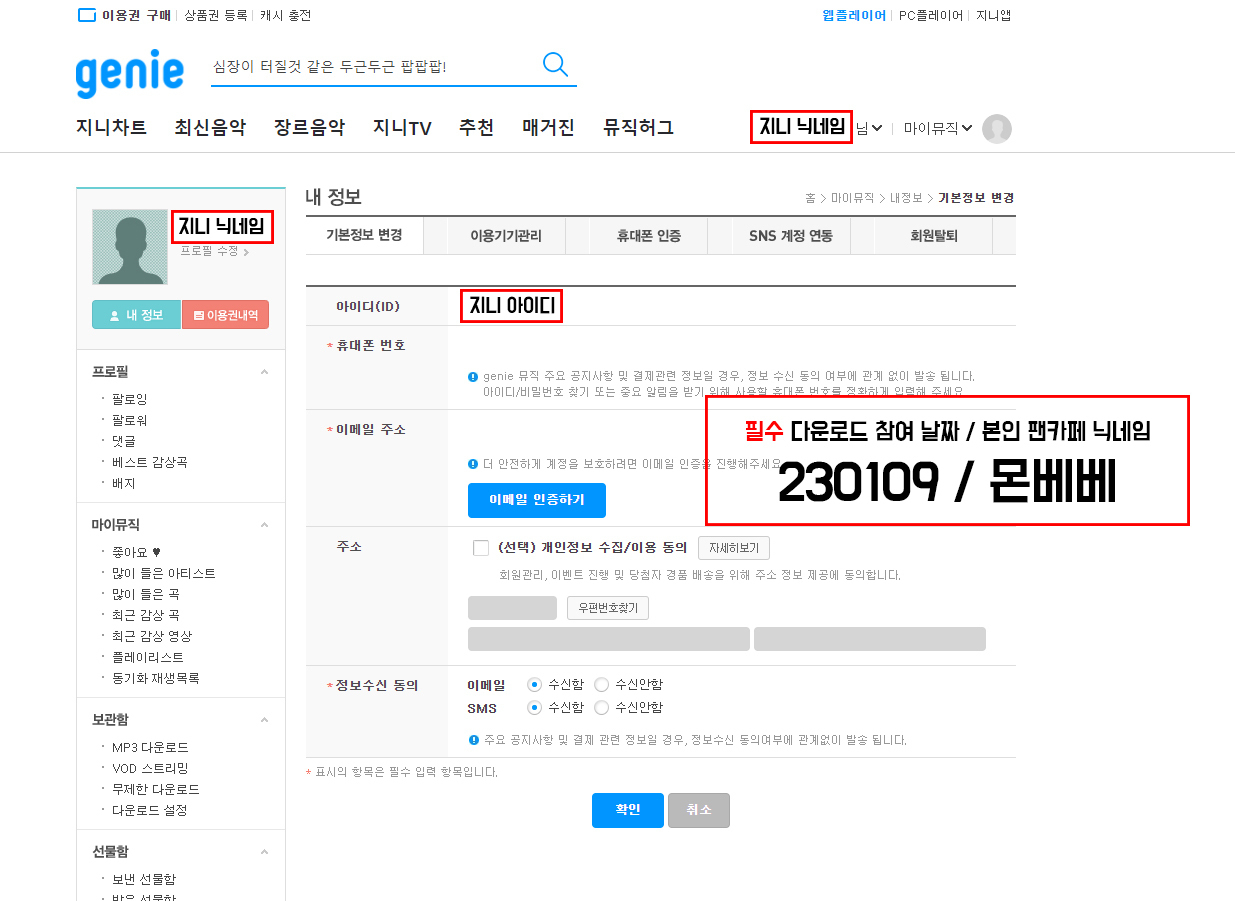The height and width of the screenshot is (901, 1235).
Task: Switch to 휴대폰 인증 tab
Action: click(x=649, y=236)
